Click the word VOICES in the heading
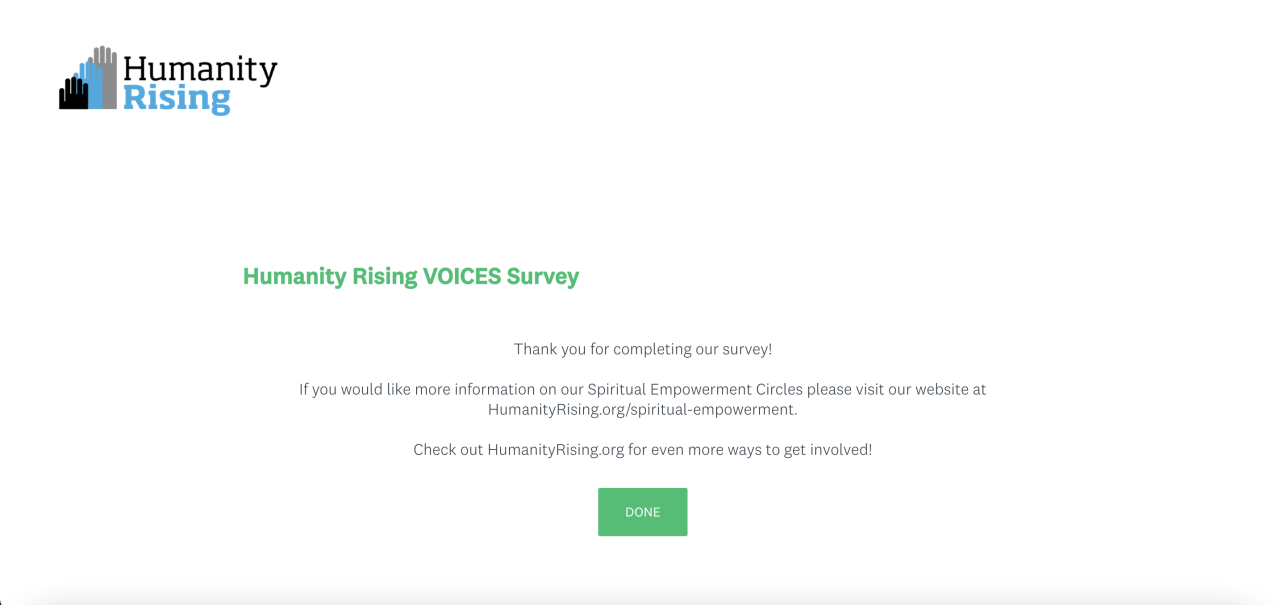This screenshot has width=1280, height=605. pos(462,276)
